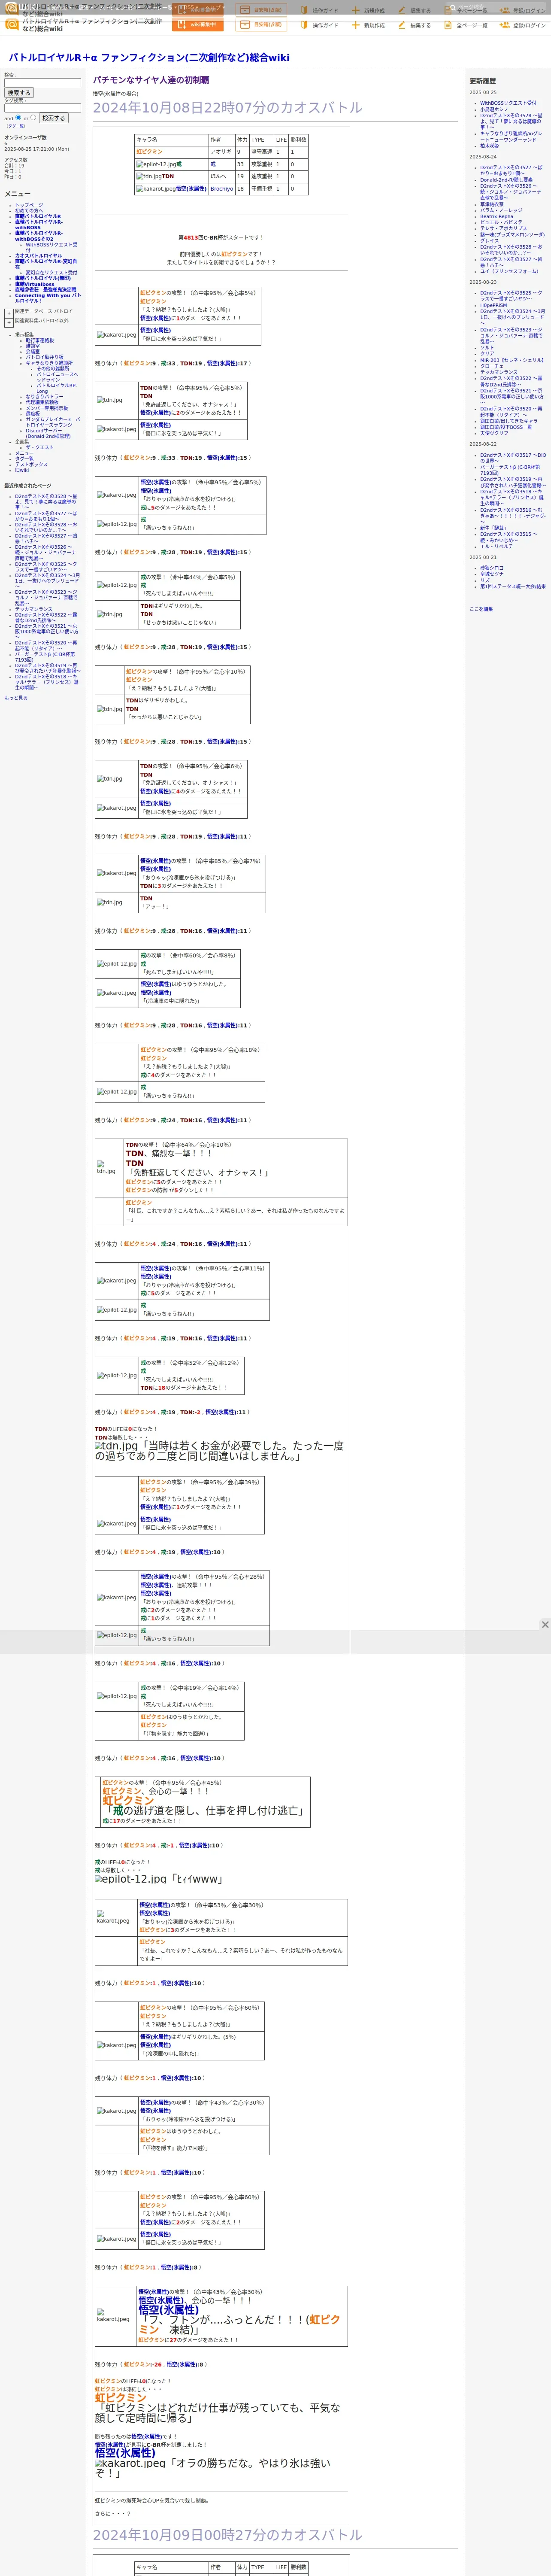Select the 'or' search radio button
This screenshot has height=2576, width=551.
[x=33, y=117]
